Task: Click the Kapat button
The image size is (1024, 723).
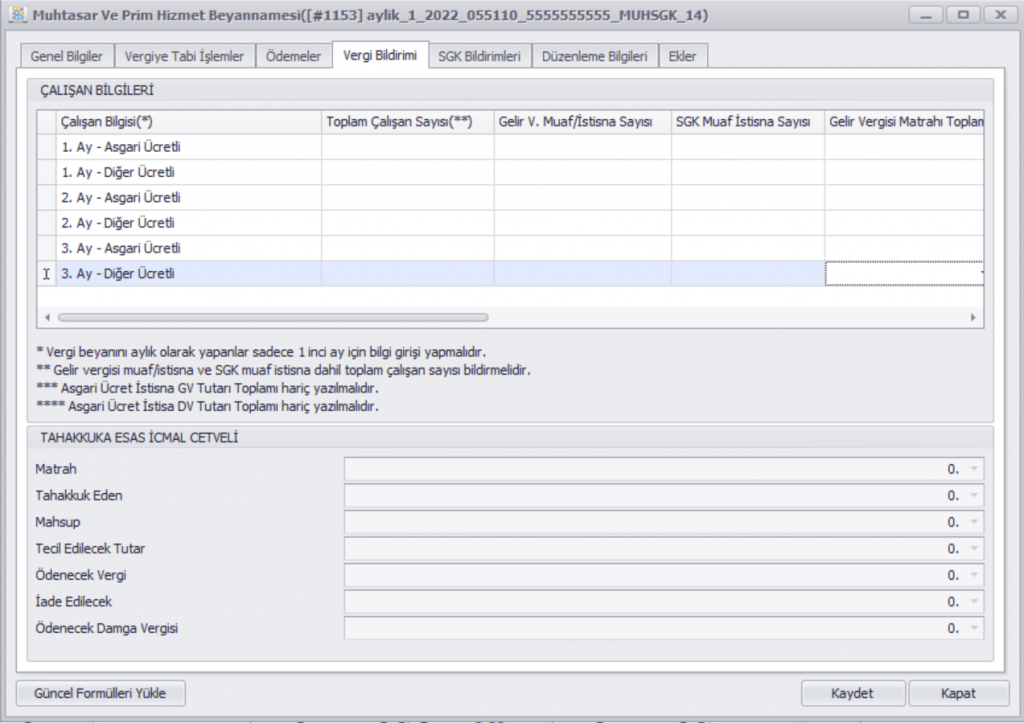Action: [x=958, y=693]
